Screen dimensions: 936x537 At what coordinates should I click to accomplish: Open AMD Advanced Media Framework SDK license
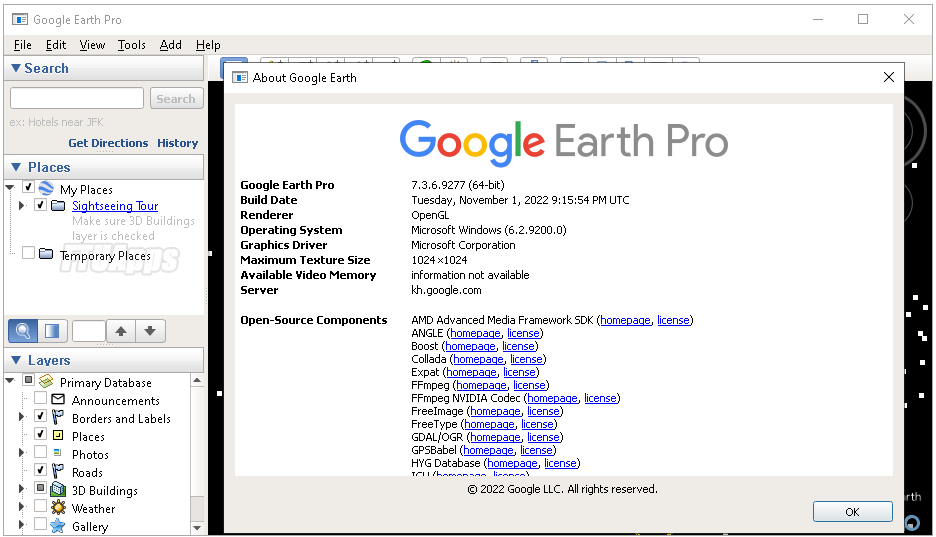coord(673,320)
